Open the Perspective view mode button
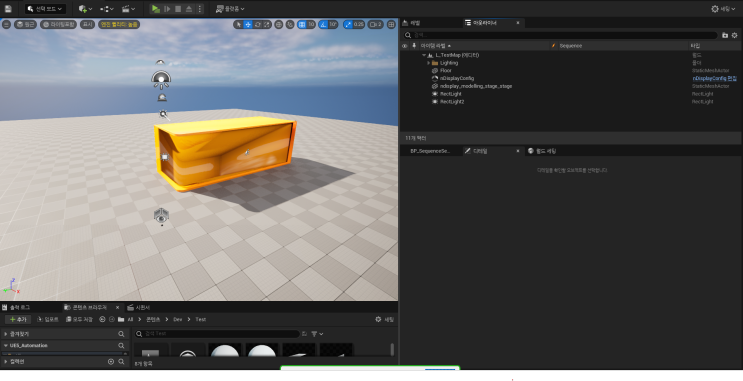Viewport: 743px width, 381px height. click(25, 24)
